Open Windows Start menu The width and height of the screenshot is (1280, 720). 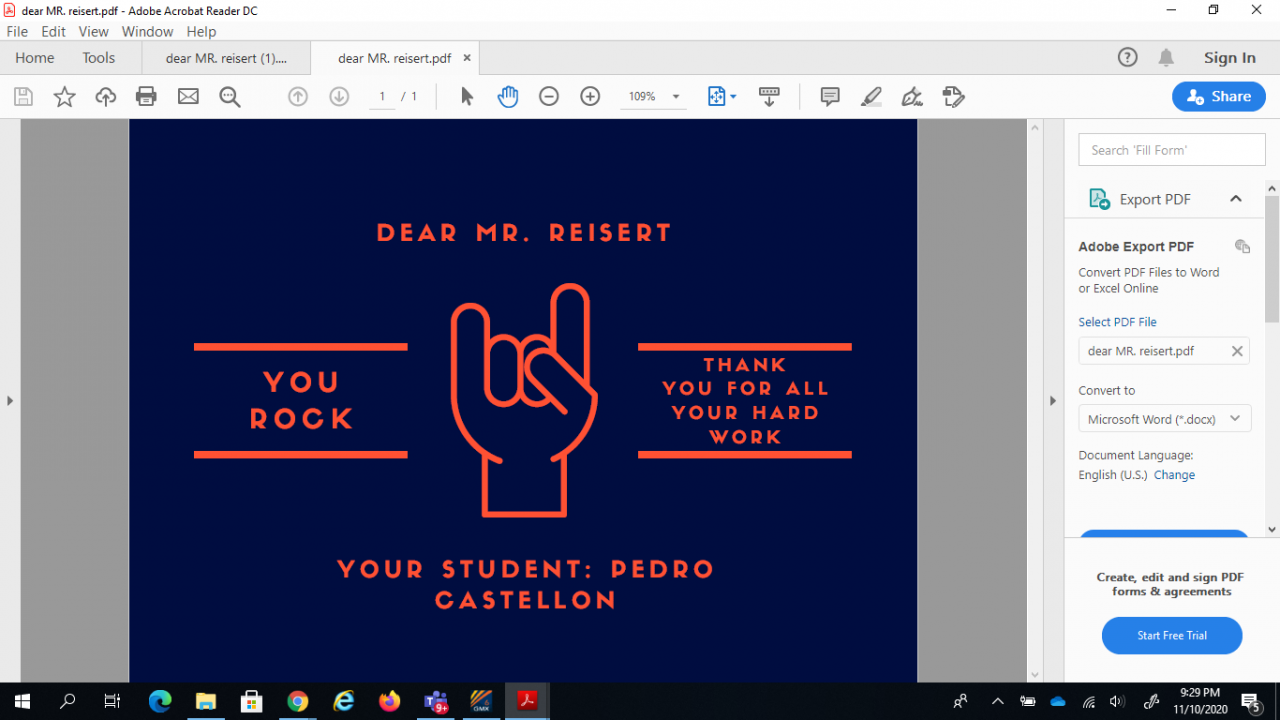pyautogui.click(x=22, y=701)
